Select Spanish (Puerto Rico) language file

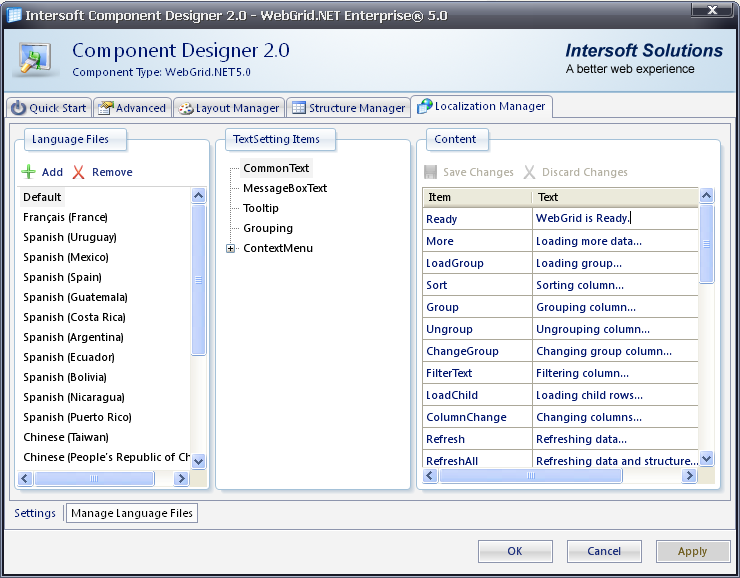[77, 417]
